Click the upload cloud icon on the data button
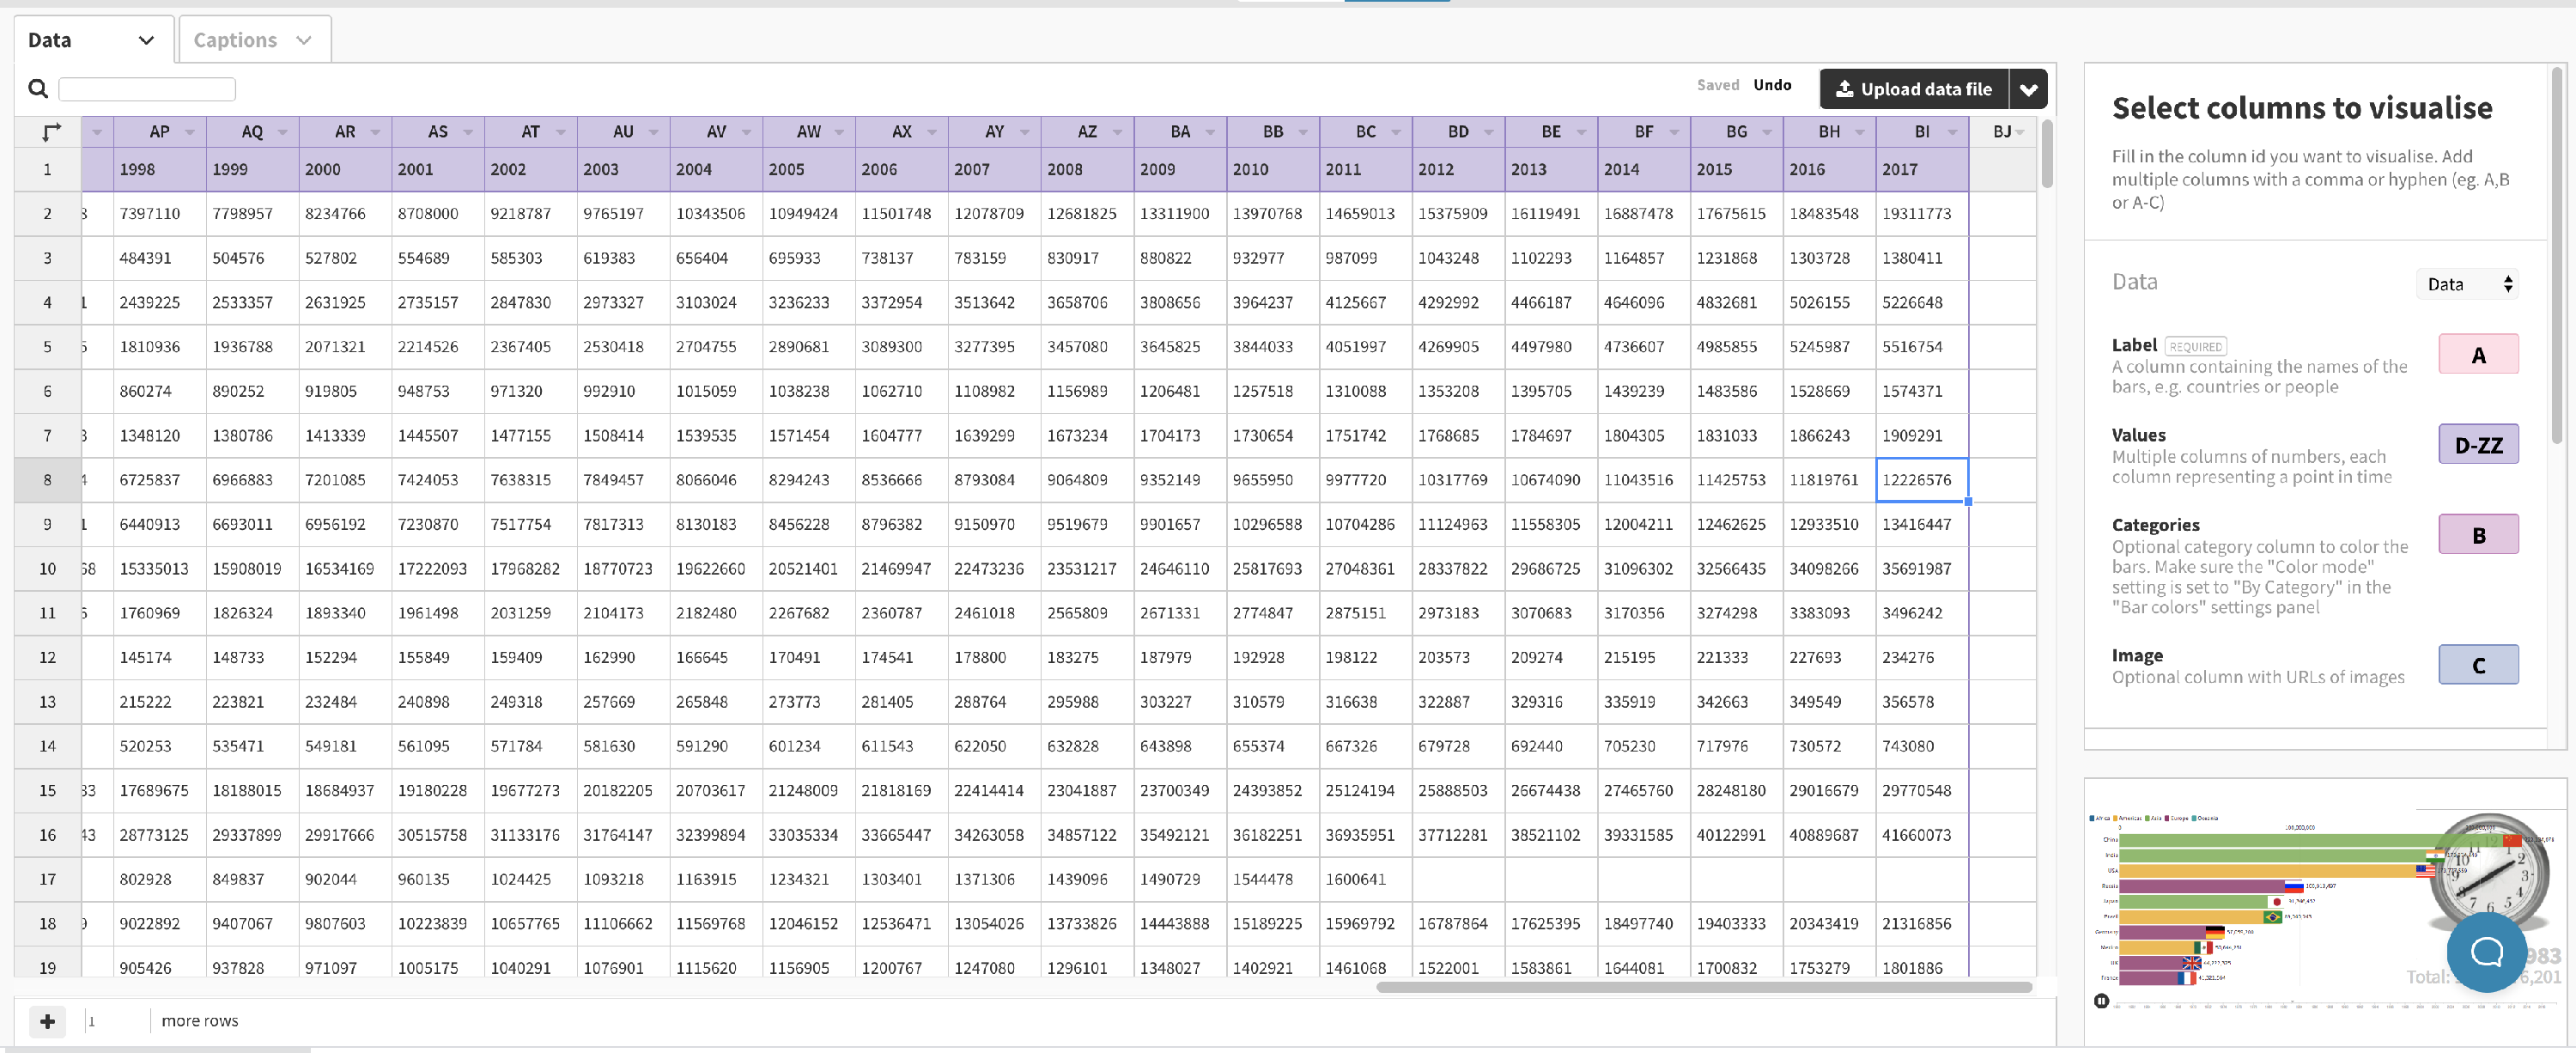Screen dimensions: 2576x1053 1845,88
